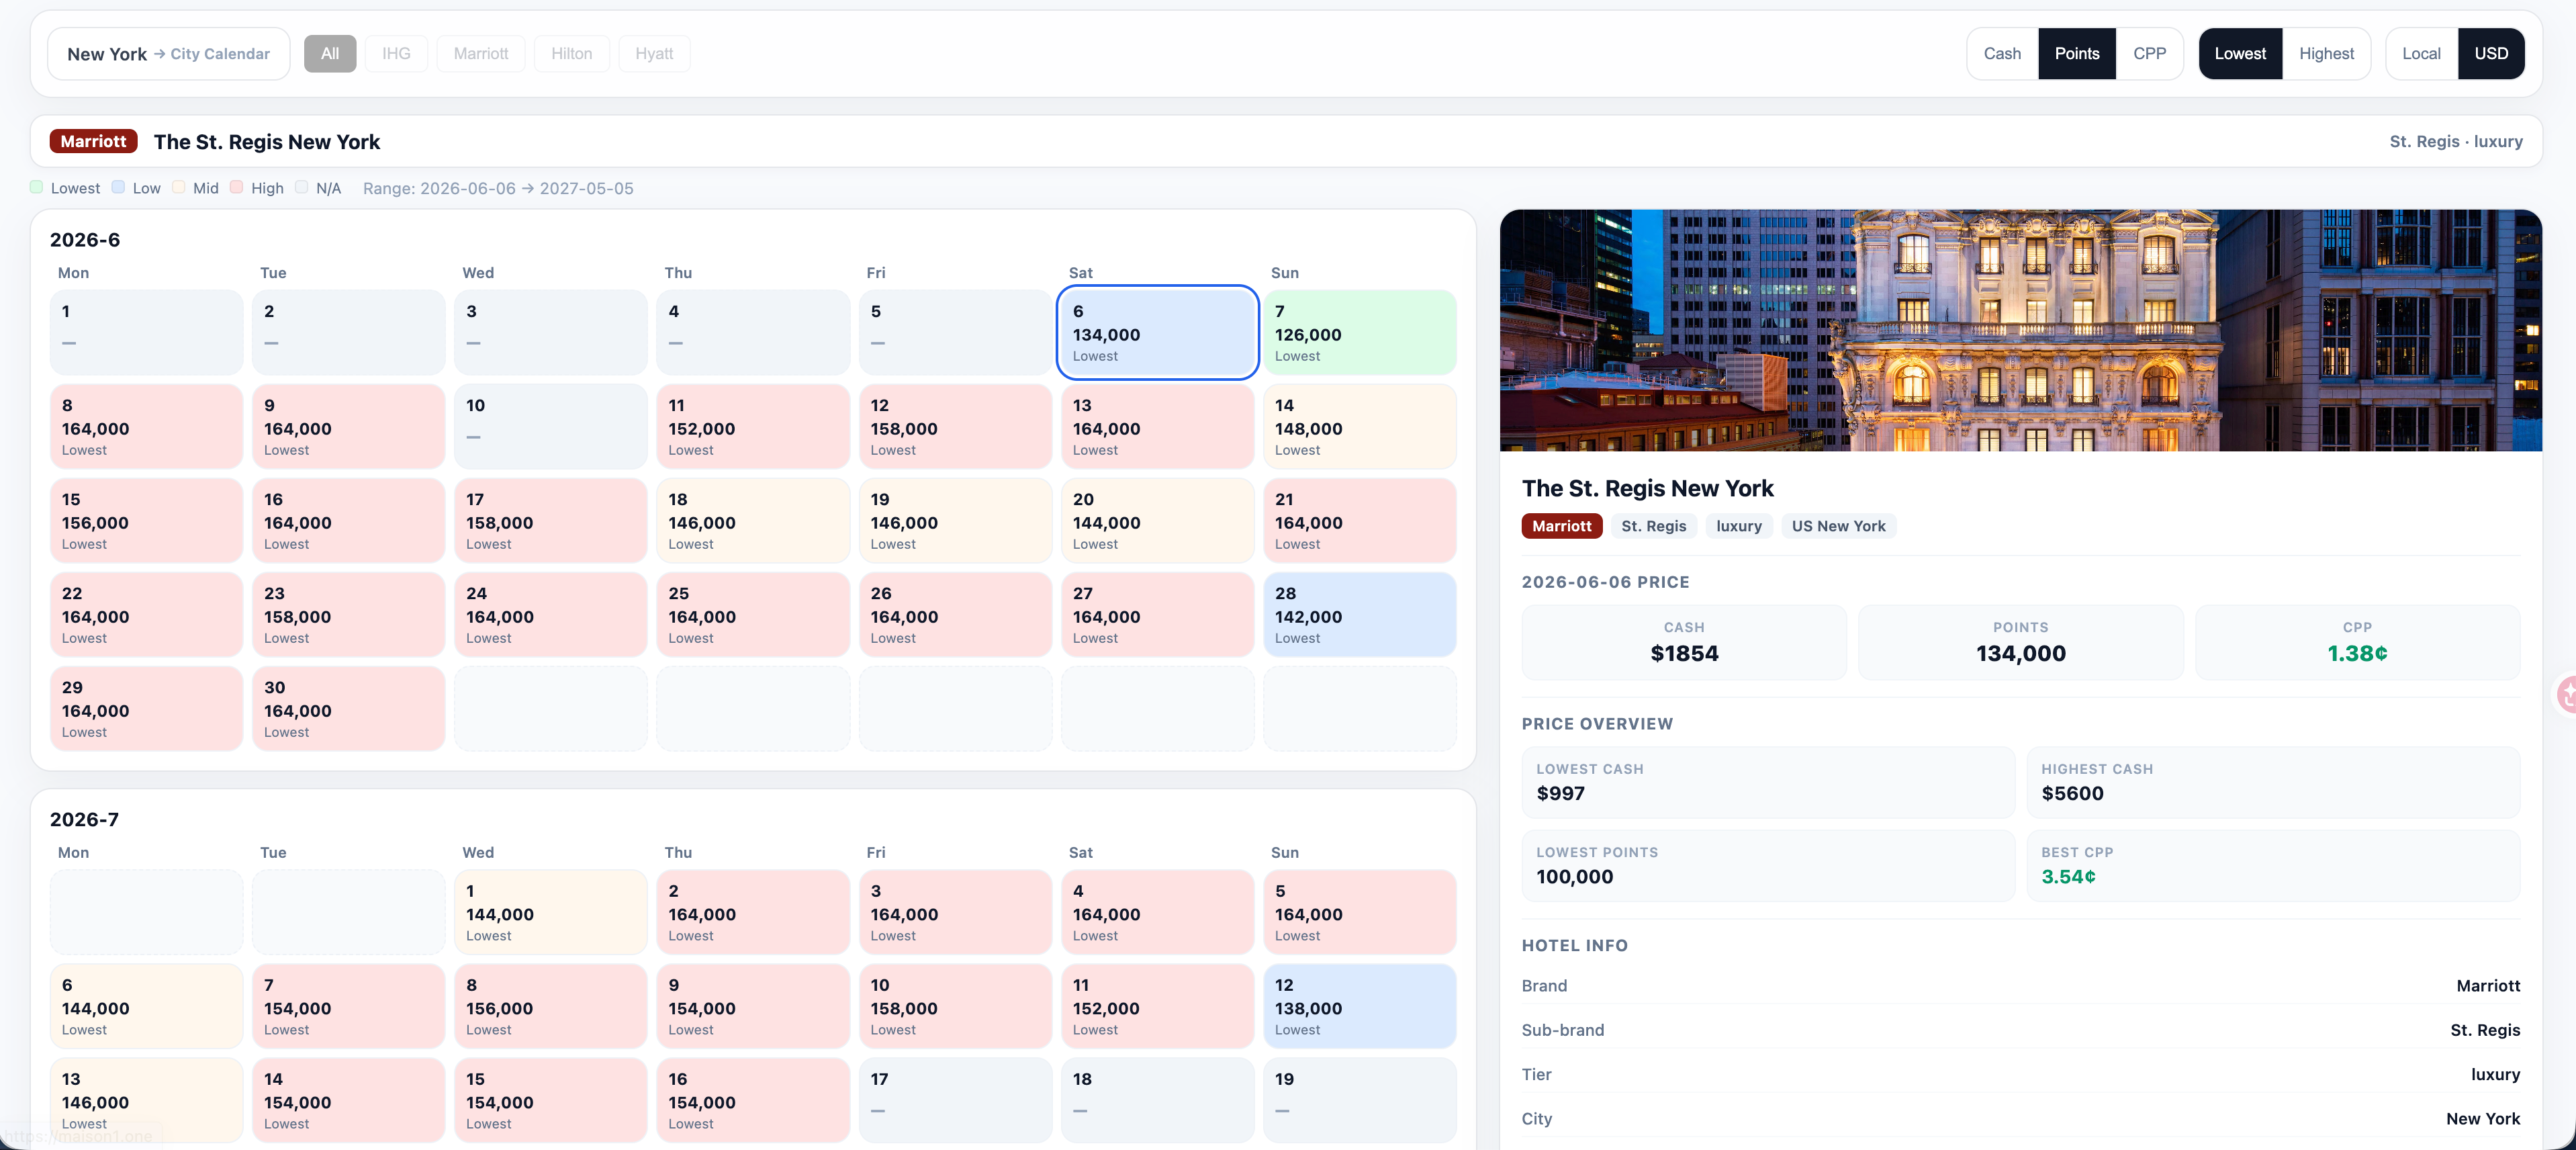Screen dimensions: 2576x1150
Task: Click the CPP 1.38¢ price card
Action: point(2357,642)
